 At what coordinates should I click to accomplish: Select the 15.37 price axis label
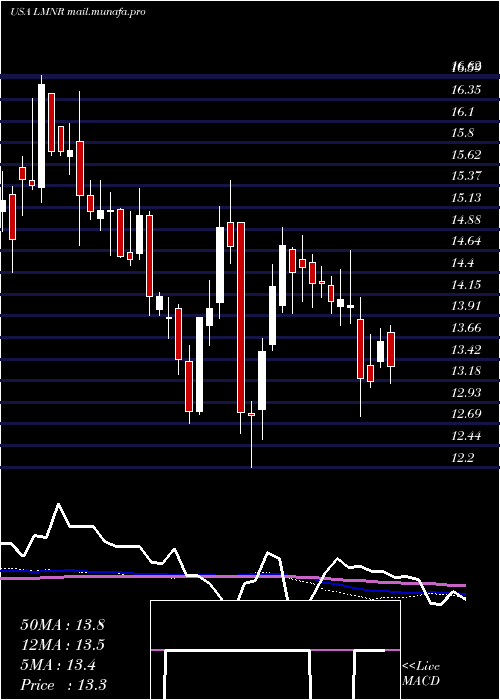click(x=467, y=176)
